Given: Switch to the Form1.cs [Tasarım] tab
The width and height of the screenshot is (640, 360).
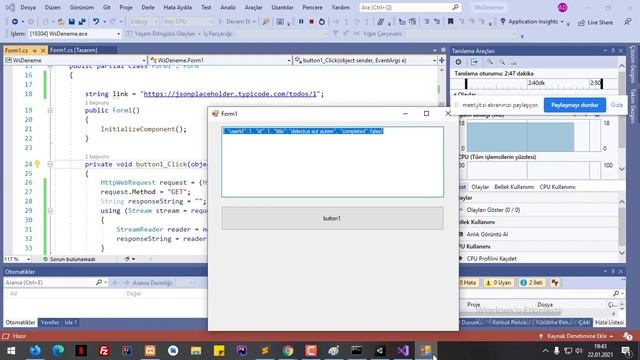Looking at the screenshot, I should coord(73,50).
